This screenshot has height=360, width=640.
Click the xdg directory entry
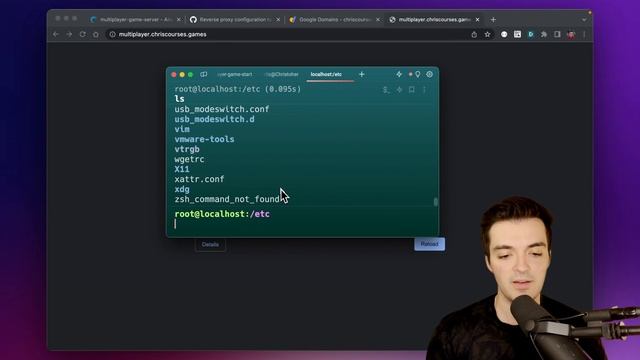182,189
